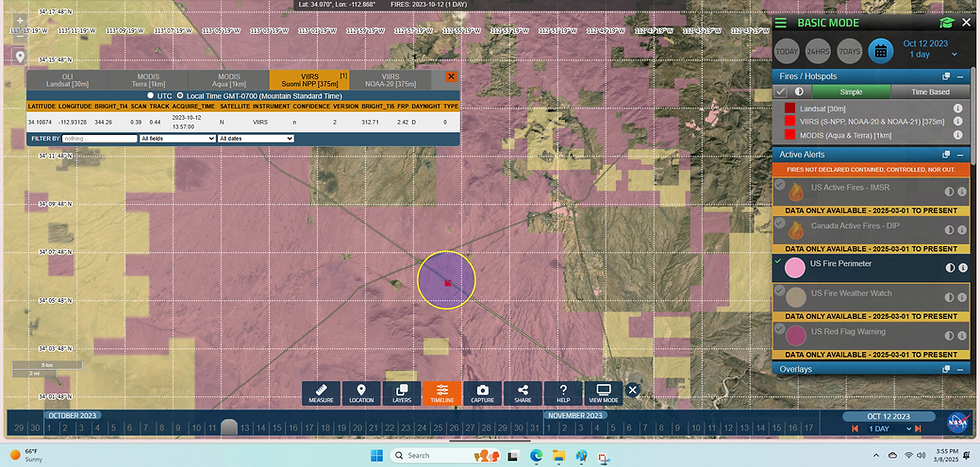Click the pink US Fire Perimeter swatch
This screenshot has width=980, height=467.
click(794, 268)
